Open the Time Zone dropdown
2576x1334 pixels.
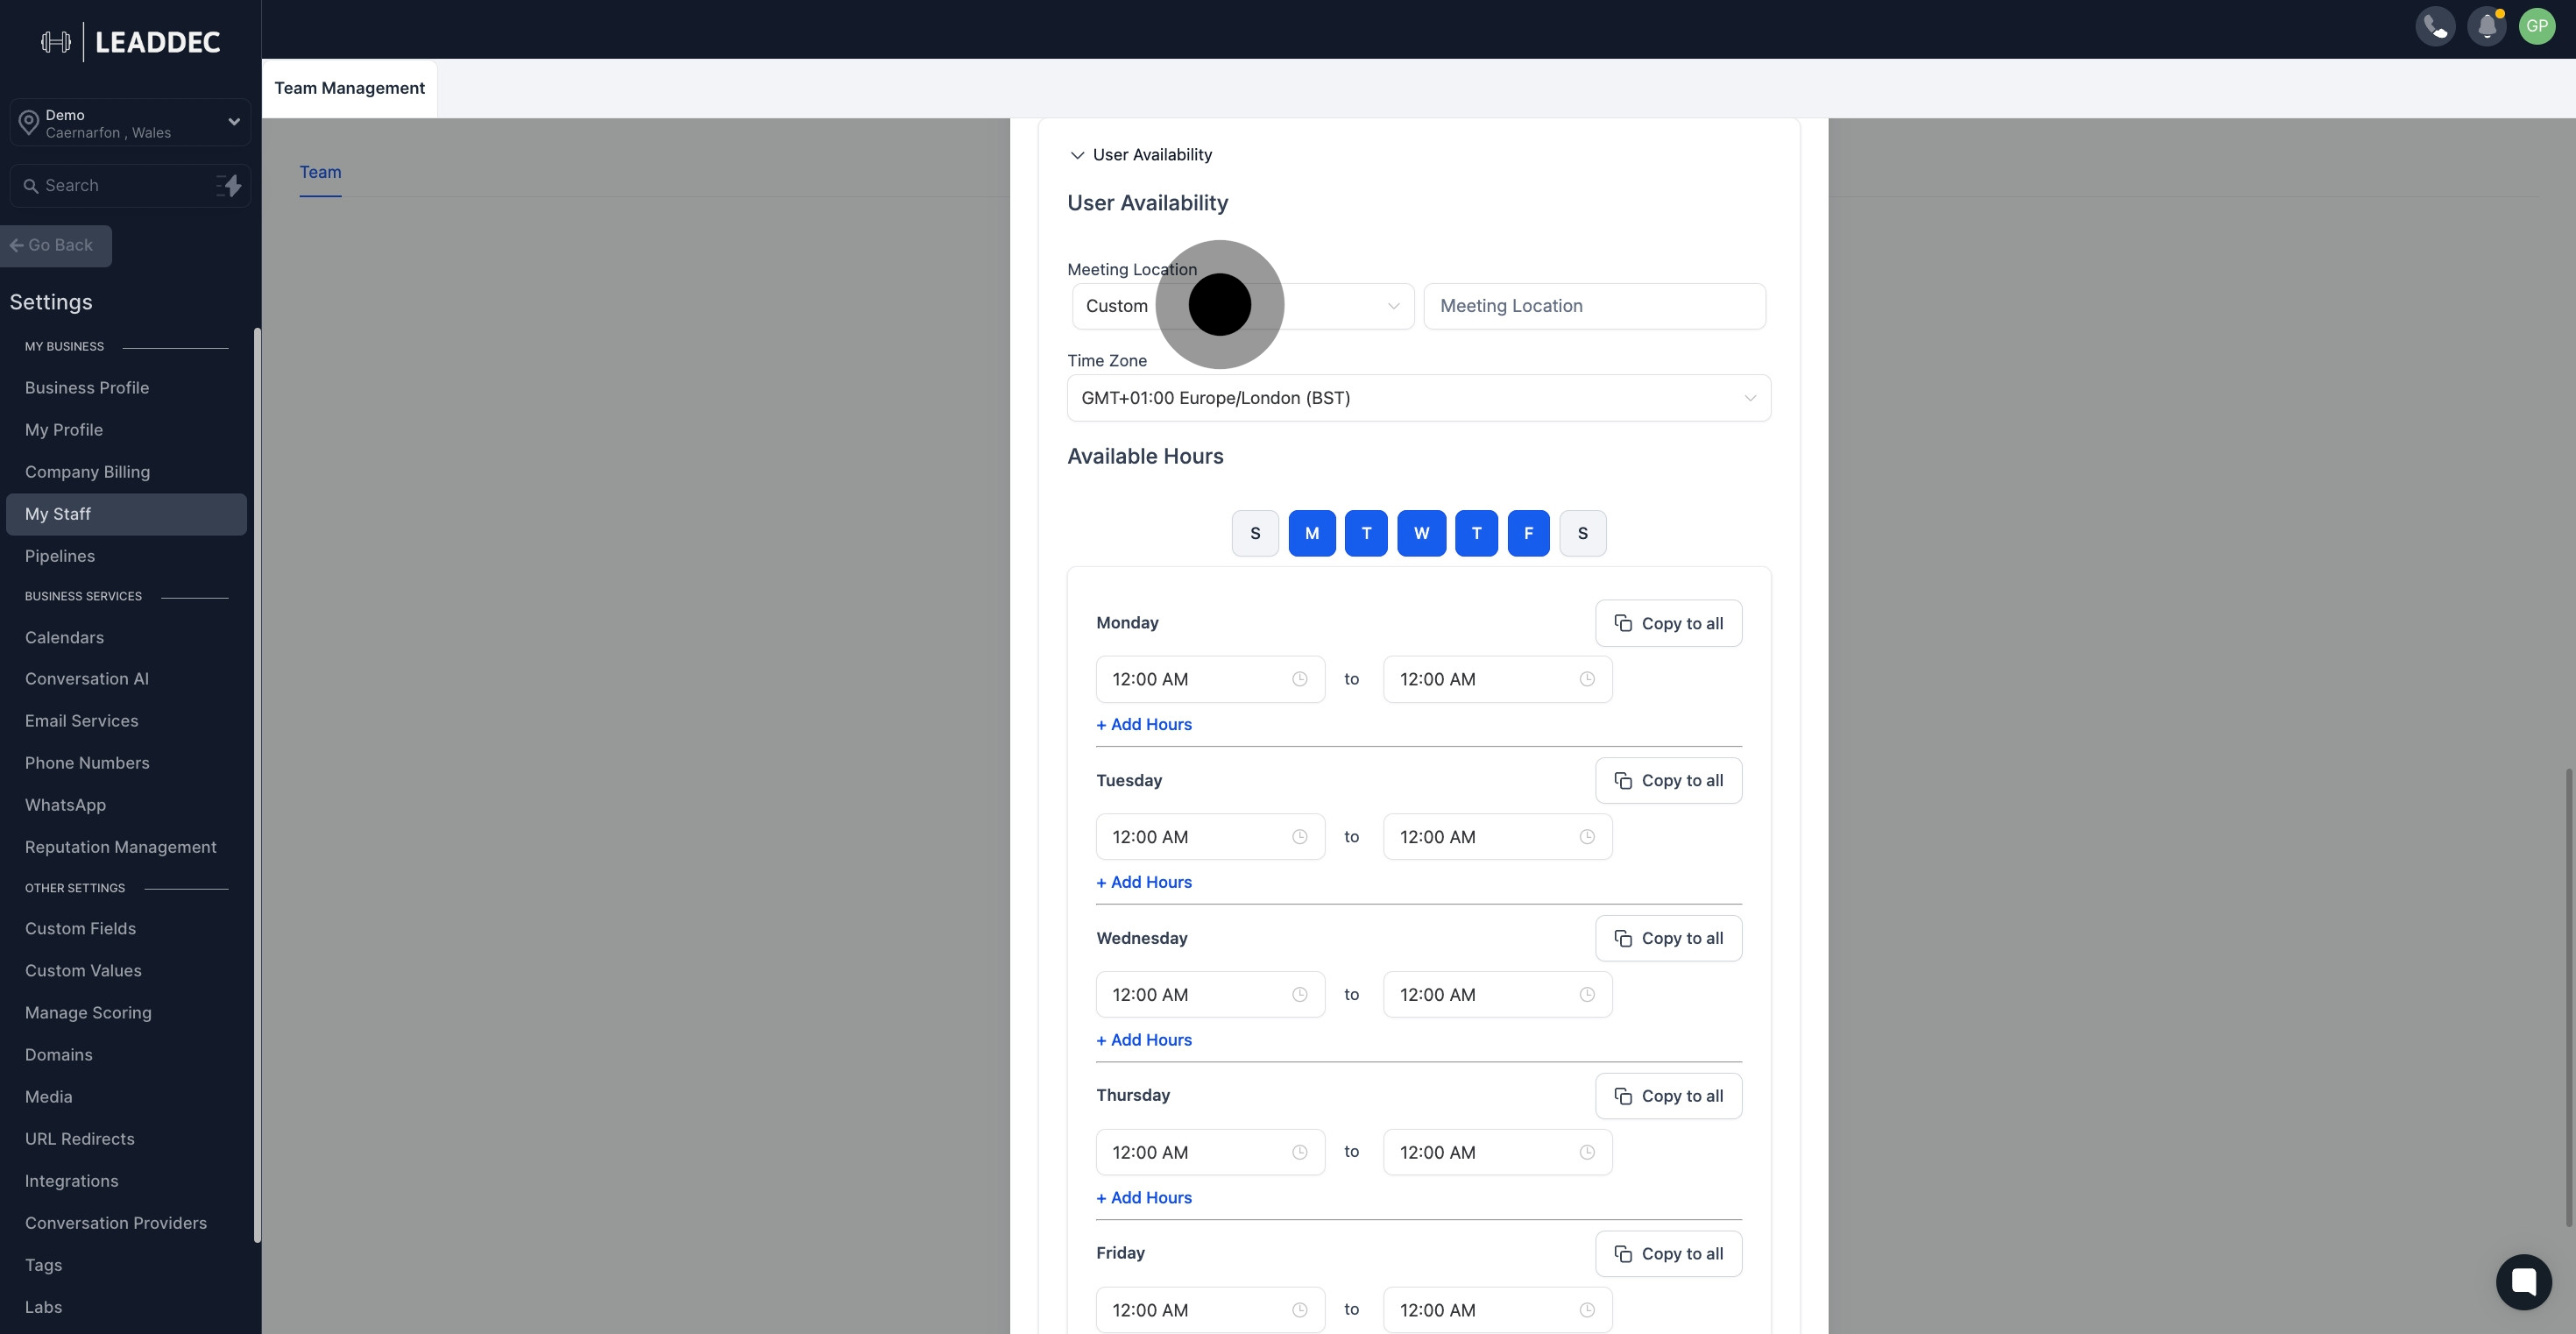click(1418, 398)
